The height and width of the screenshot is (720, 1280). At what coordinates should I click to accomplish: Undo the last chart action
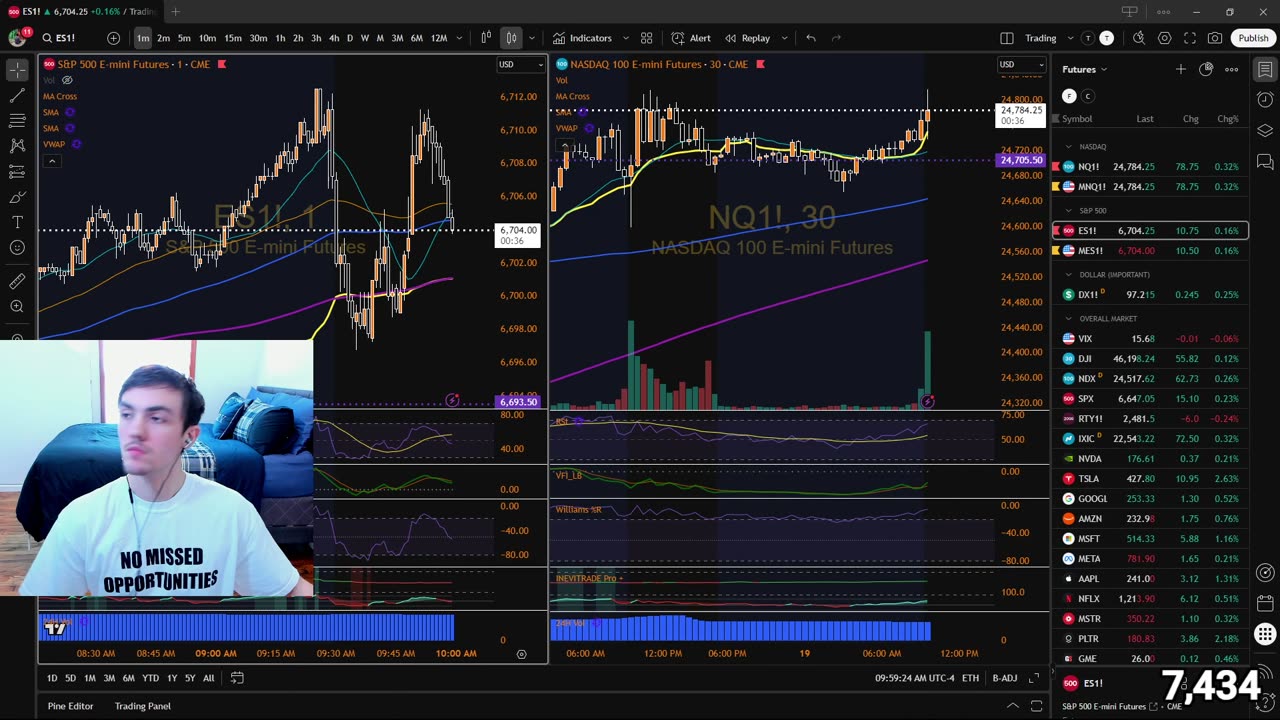coord(811,38)
